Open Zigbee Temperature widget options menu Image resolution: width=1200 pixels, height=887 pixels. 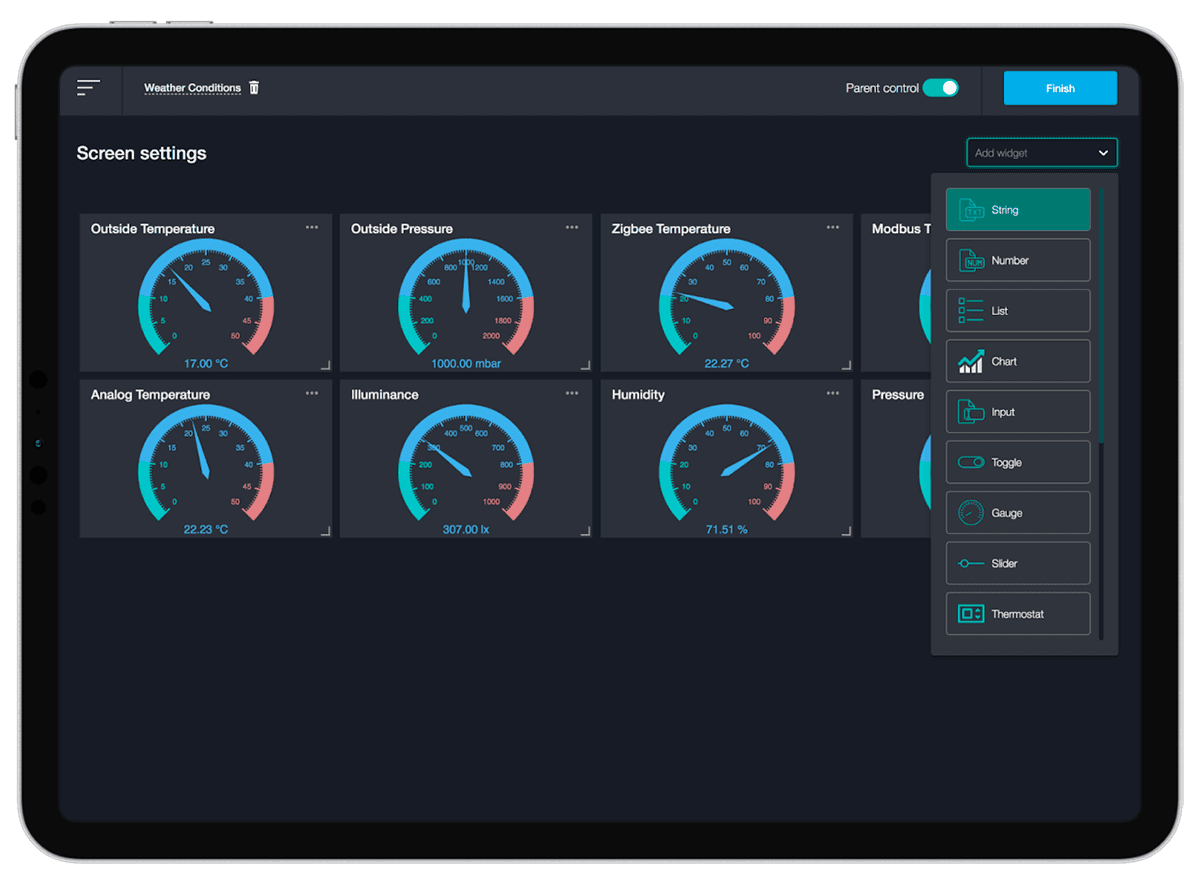(833, 228)
